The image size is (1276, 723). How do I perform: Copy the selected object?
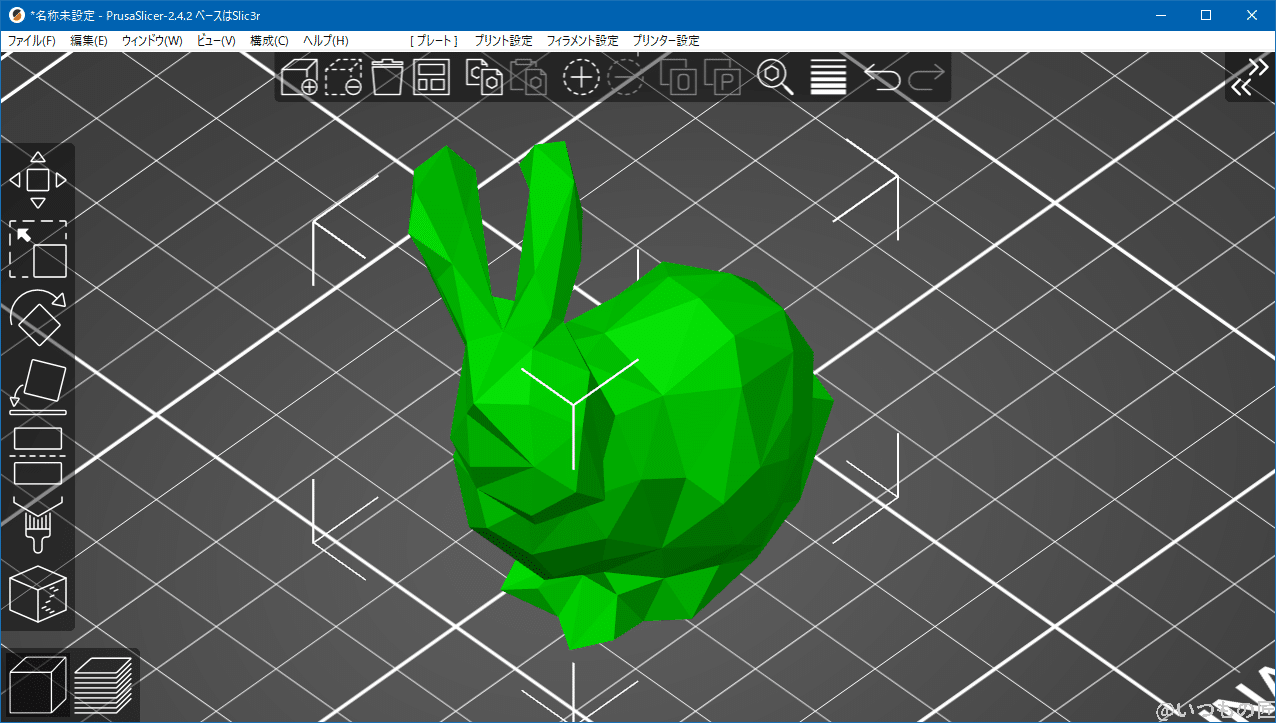[485, 77]
